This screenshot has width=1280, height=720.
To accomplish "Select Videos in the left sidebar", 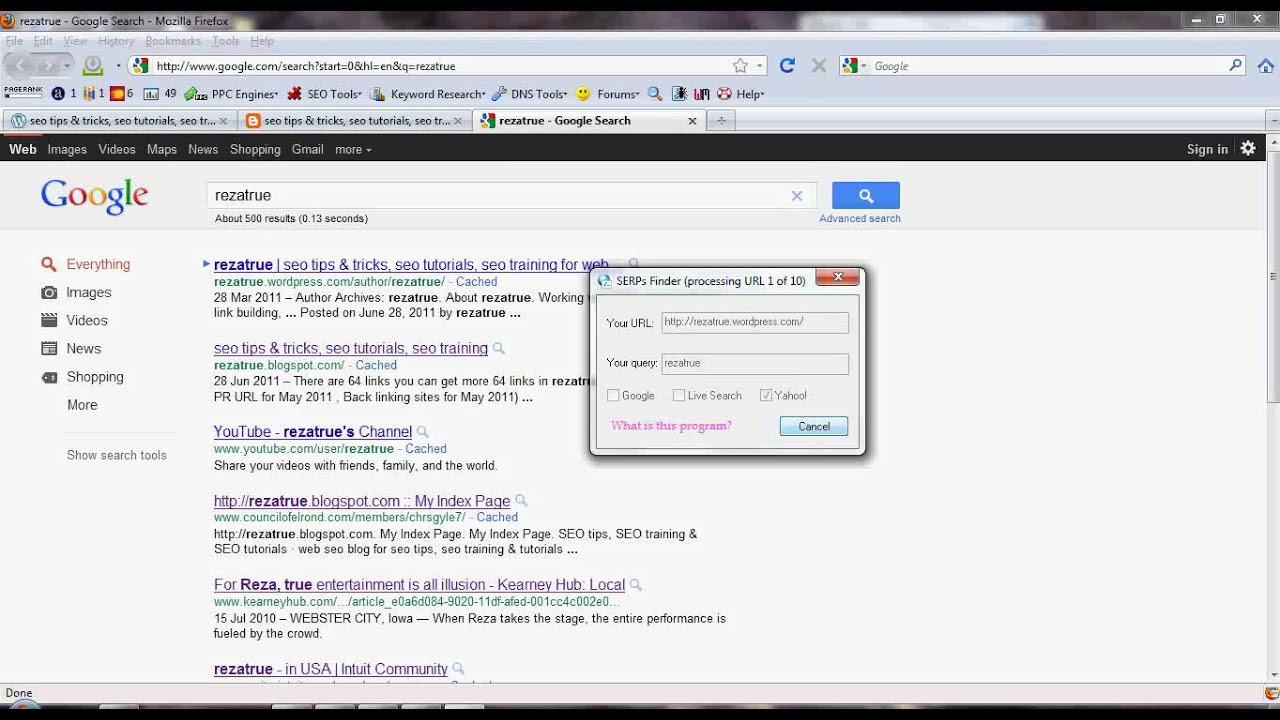I will click(x=87, y=321).
